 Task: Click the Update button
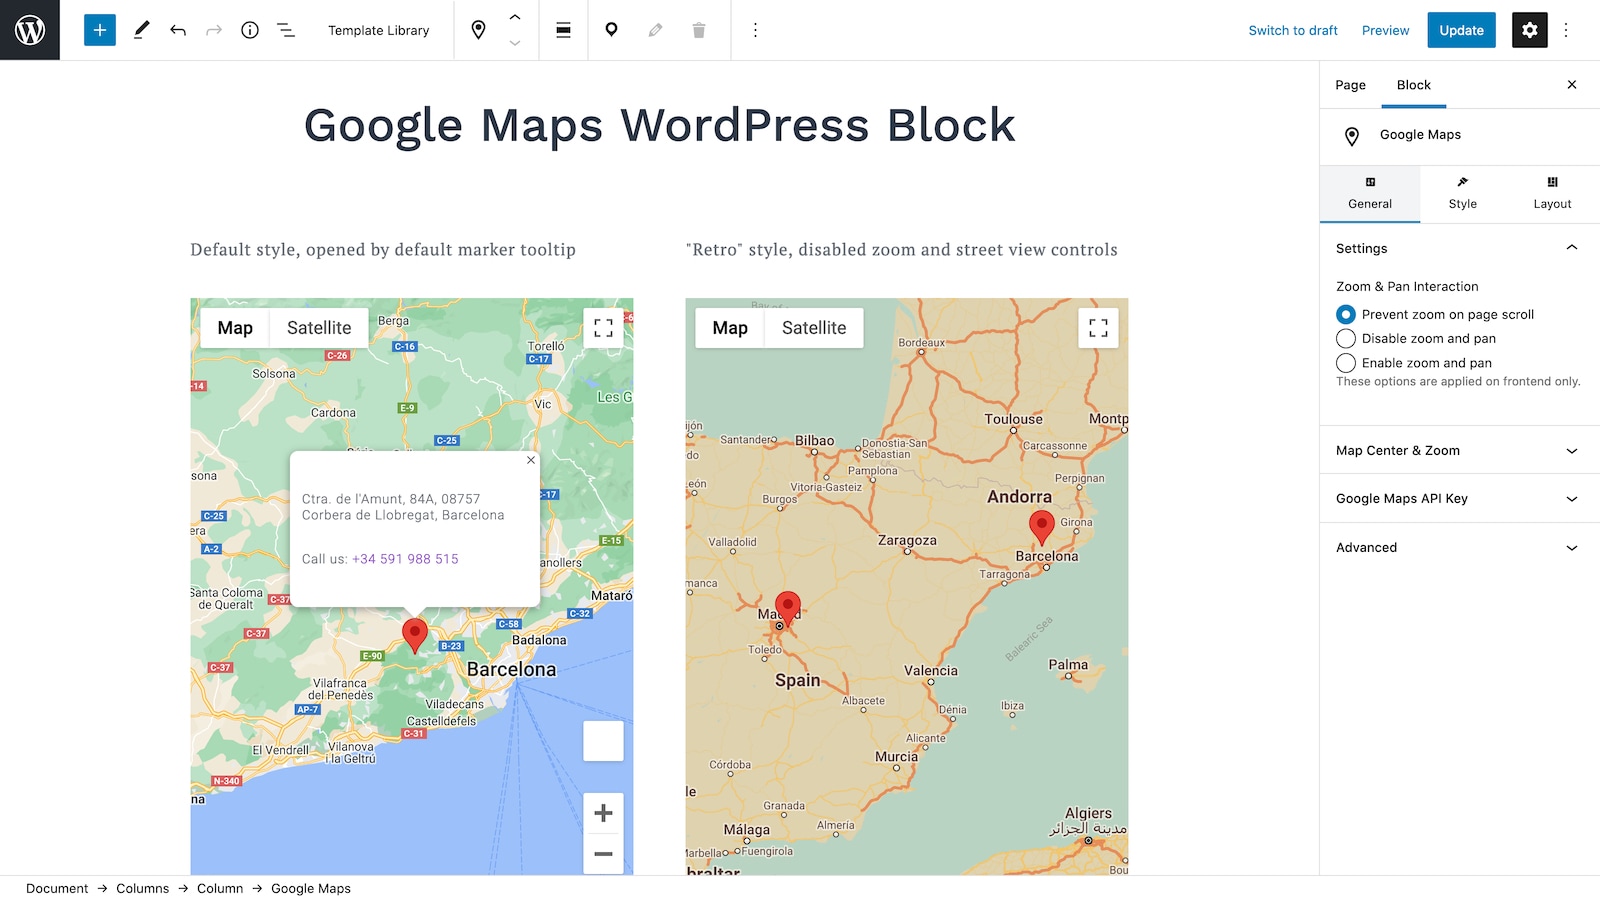pyautogui.click(x=1461, y=30)
